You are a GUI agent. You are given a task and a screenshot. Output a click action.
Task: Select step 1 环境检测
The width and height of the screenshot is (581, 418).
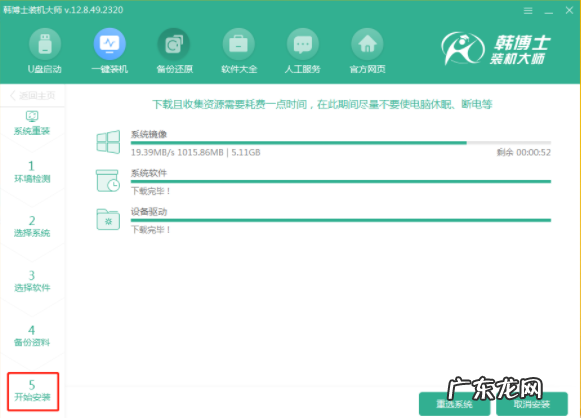click(32, 172)
